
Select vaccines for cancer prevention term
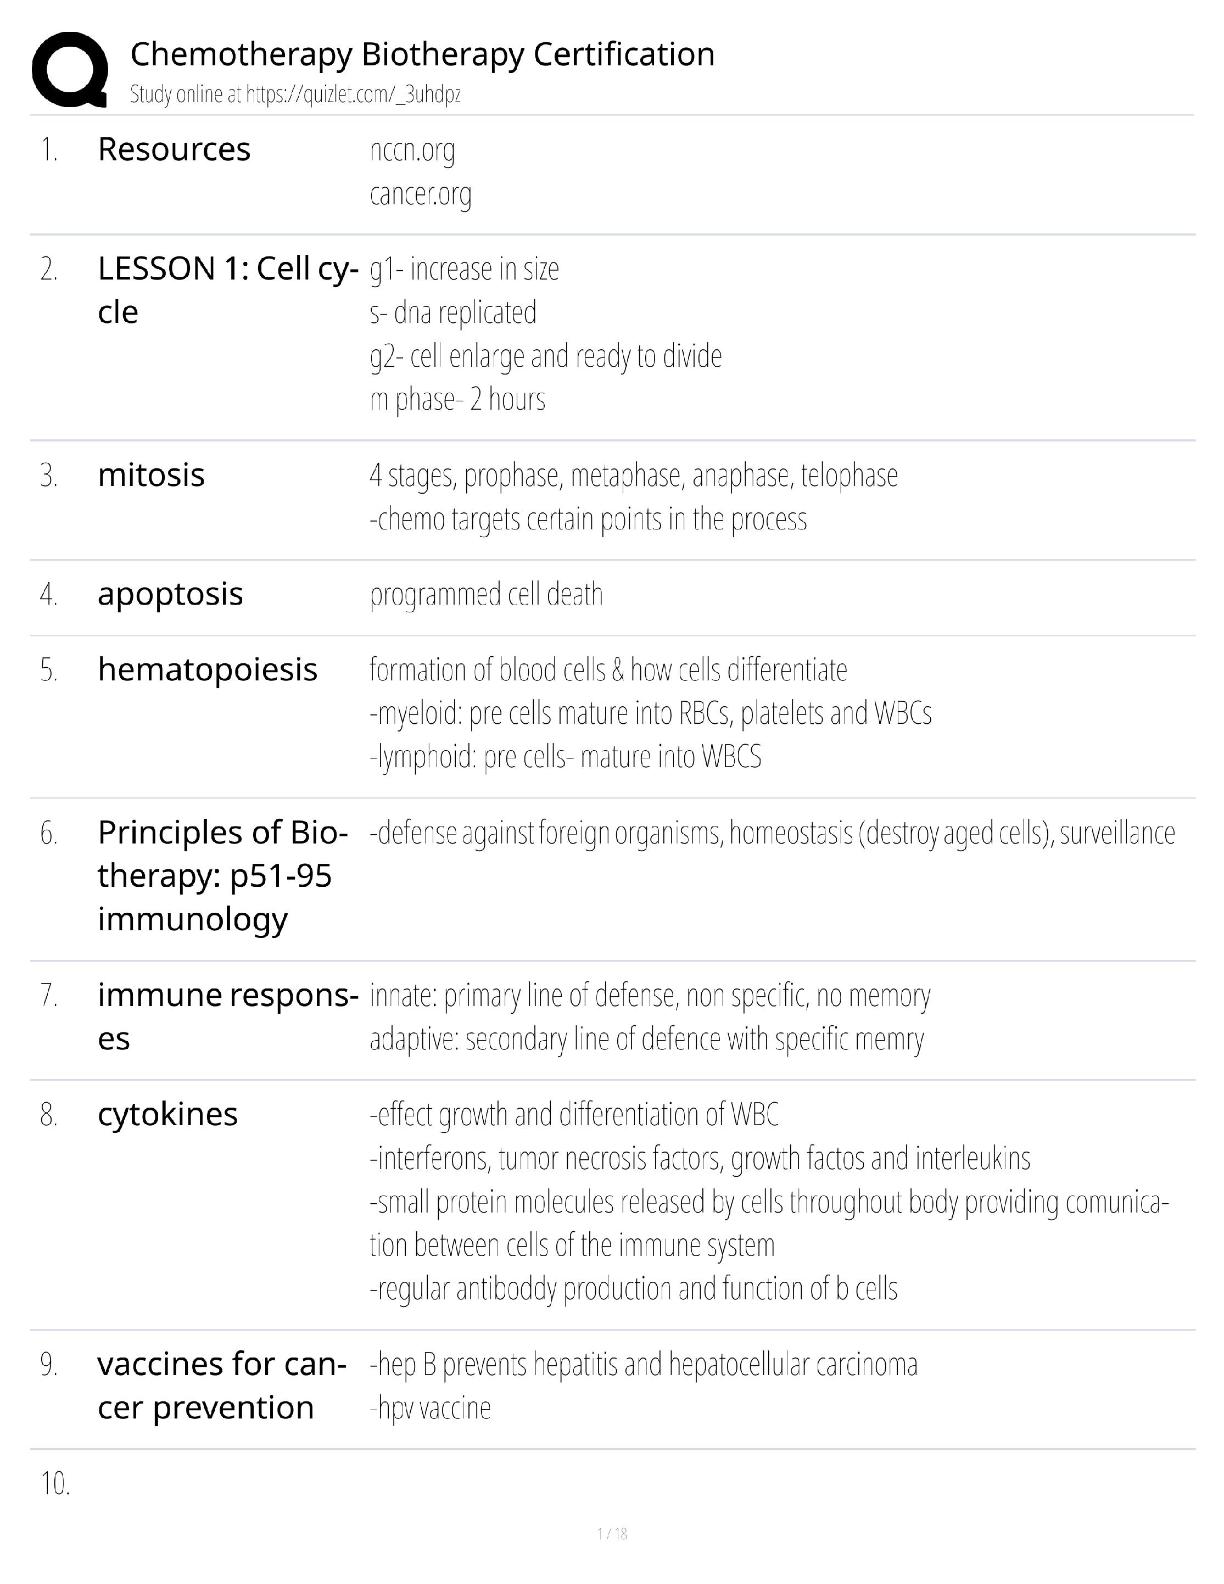coord(222,1385)
